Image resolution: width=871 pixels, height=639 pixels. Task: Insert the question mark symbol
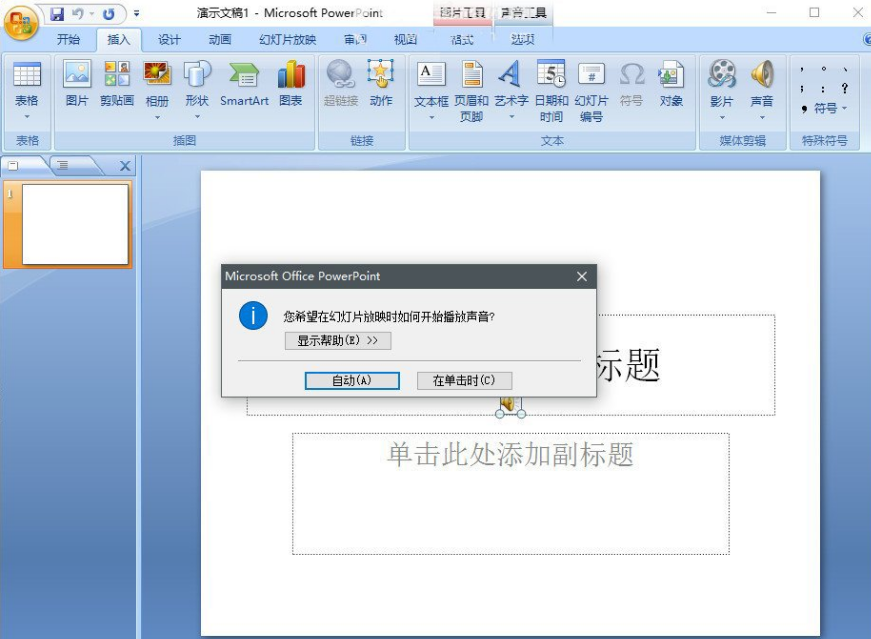click(844, 88)
